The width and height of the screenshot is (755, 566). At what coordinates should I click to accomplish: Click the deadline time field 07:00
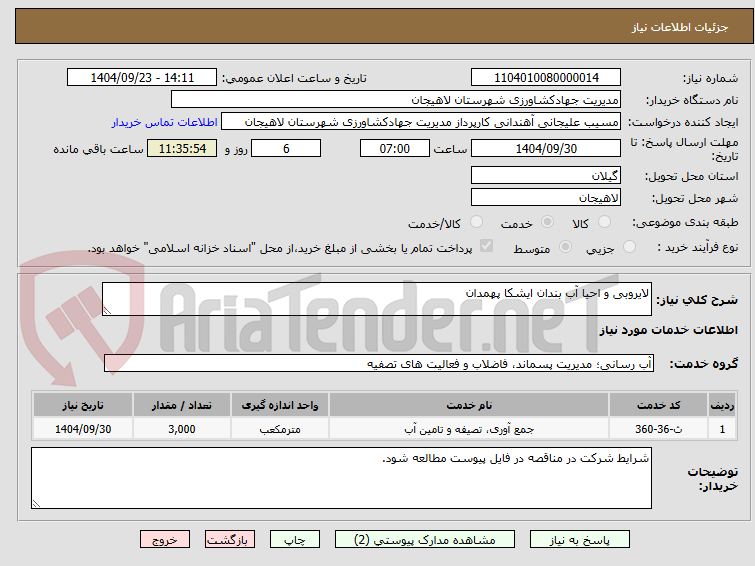click(394, 148)
